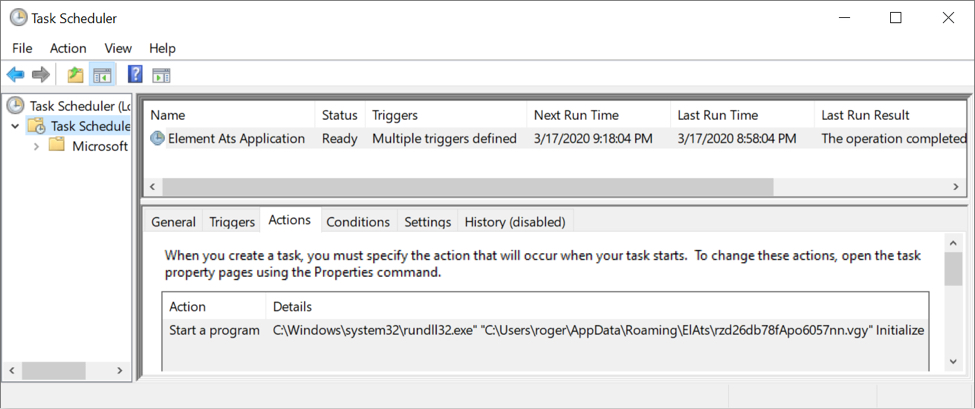Screen dimensions: 975x409
Task: Collapse the Task Scheduler Library tree node
Action: coord(14,126)
